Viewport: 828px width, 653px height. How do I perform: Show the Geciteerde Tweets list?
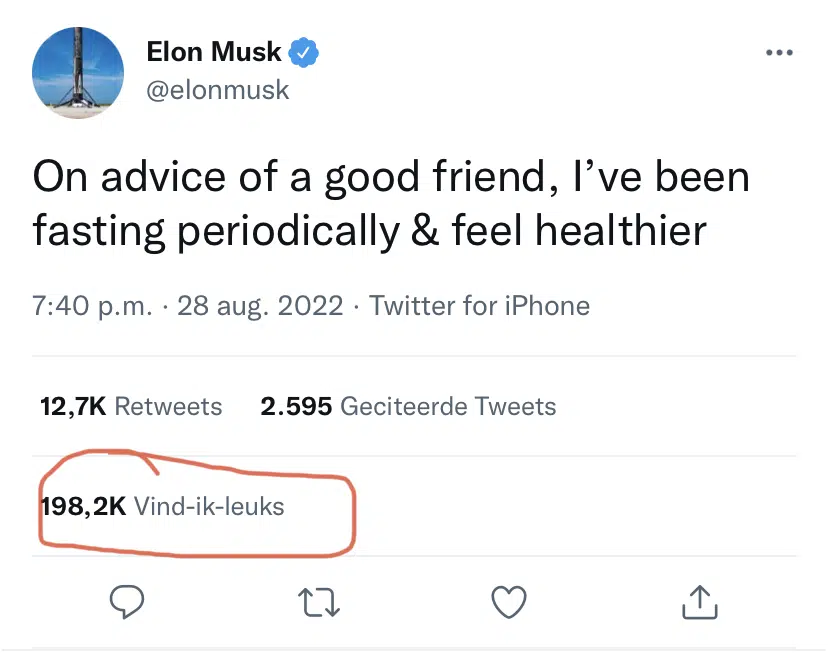(x=449, y=407)
